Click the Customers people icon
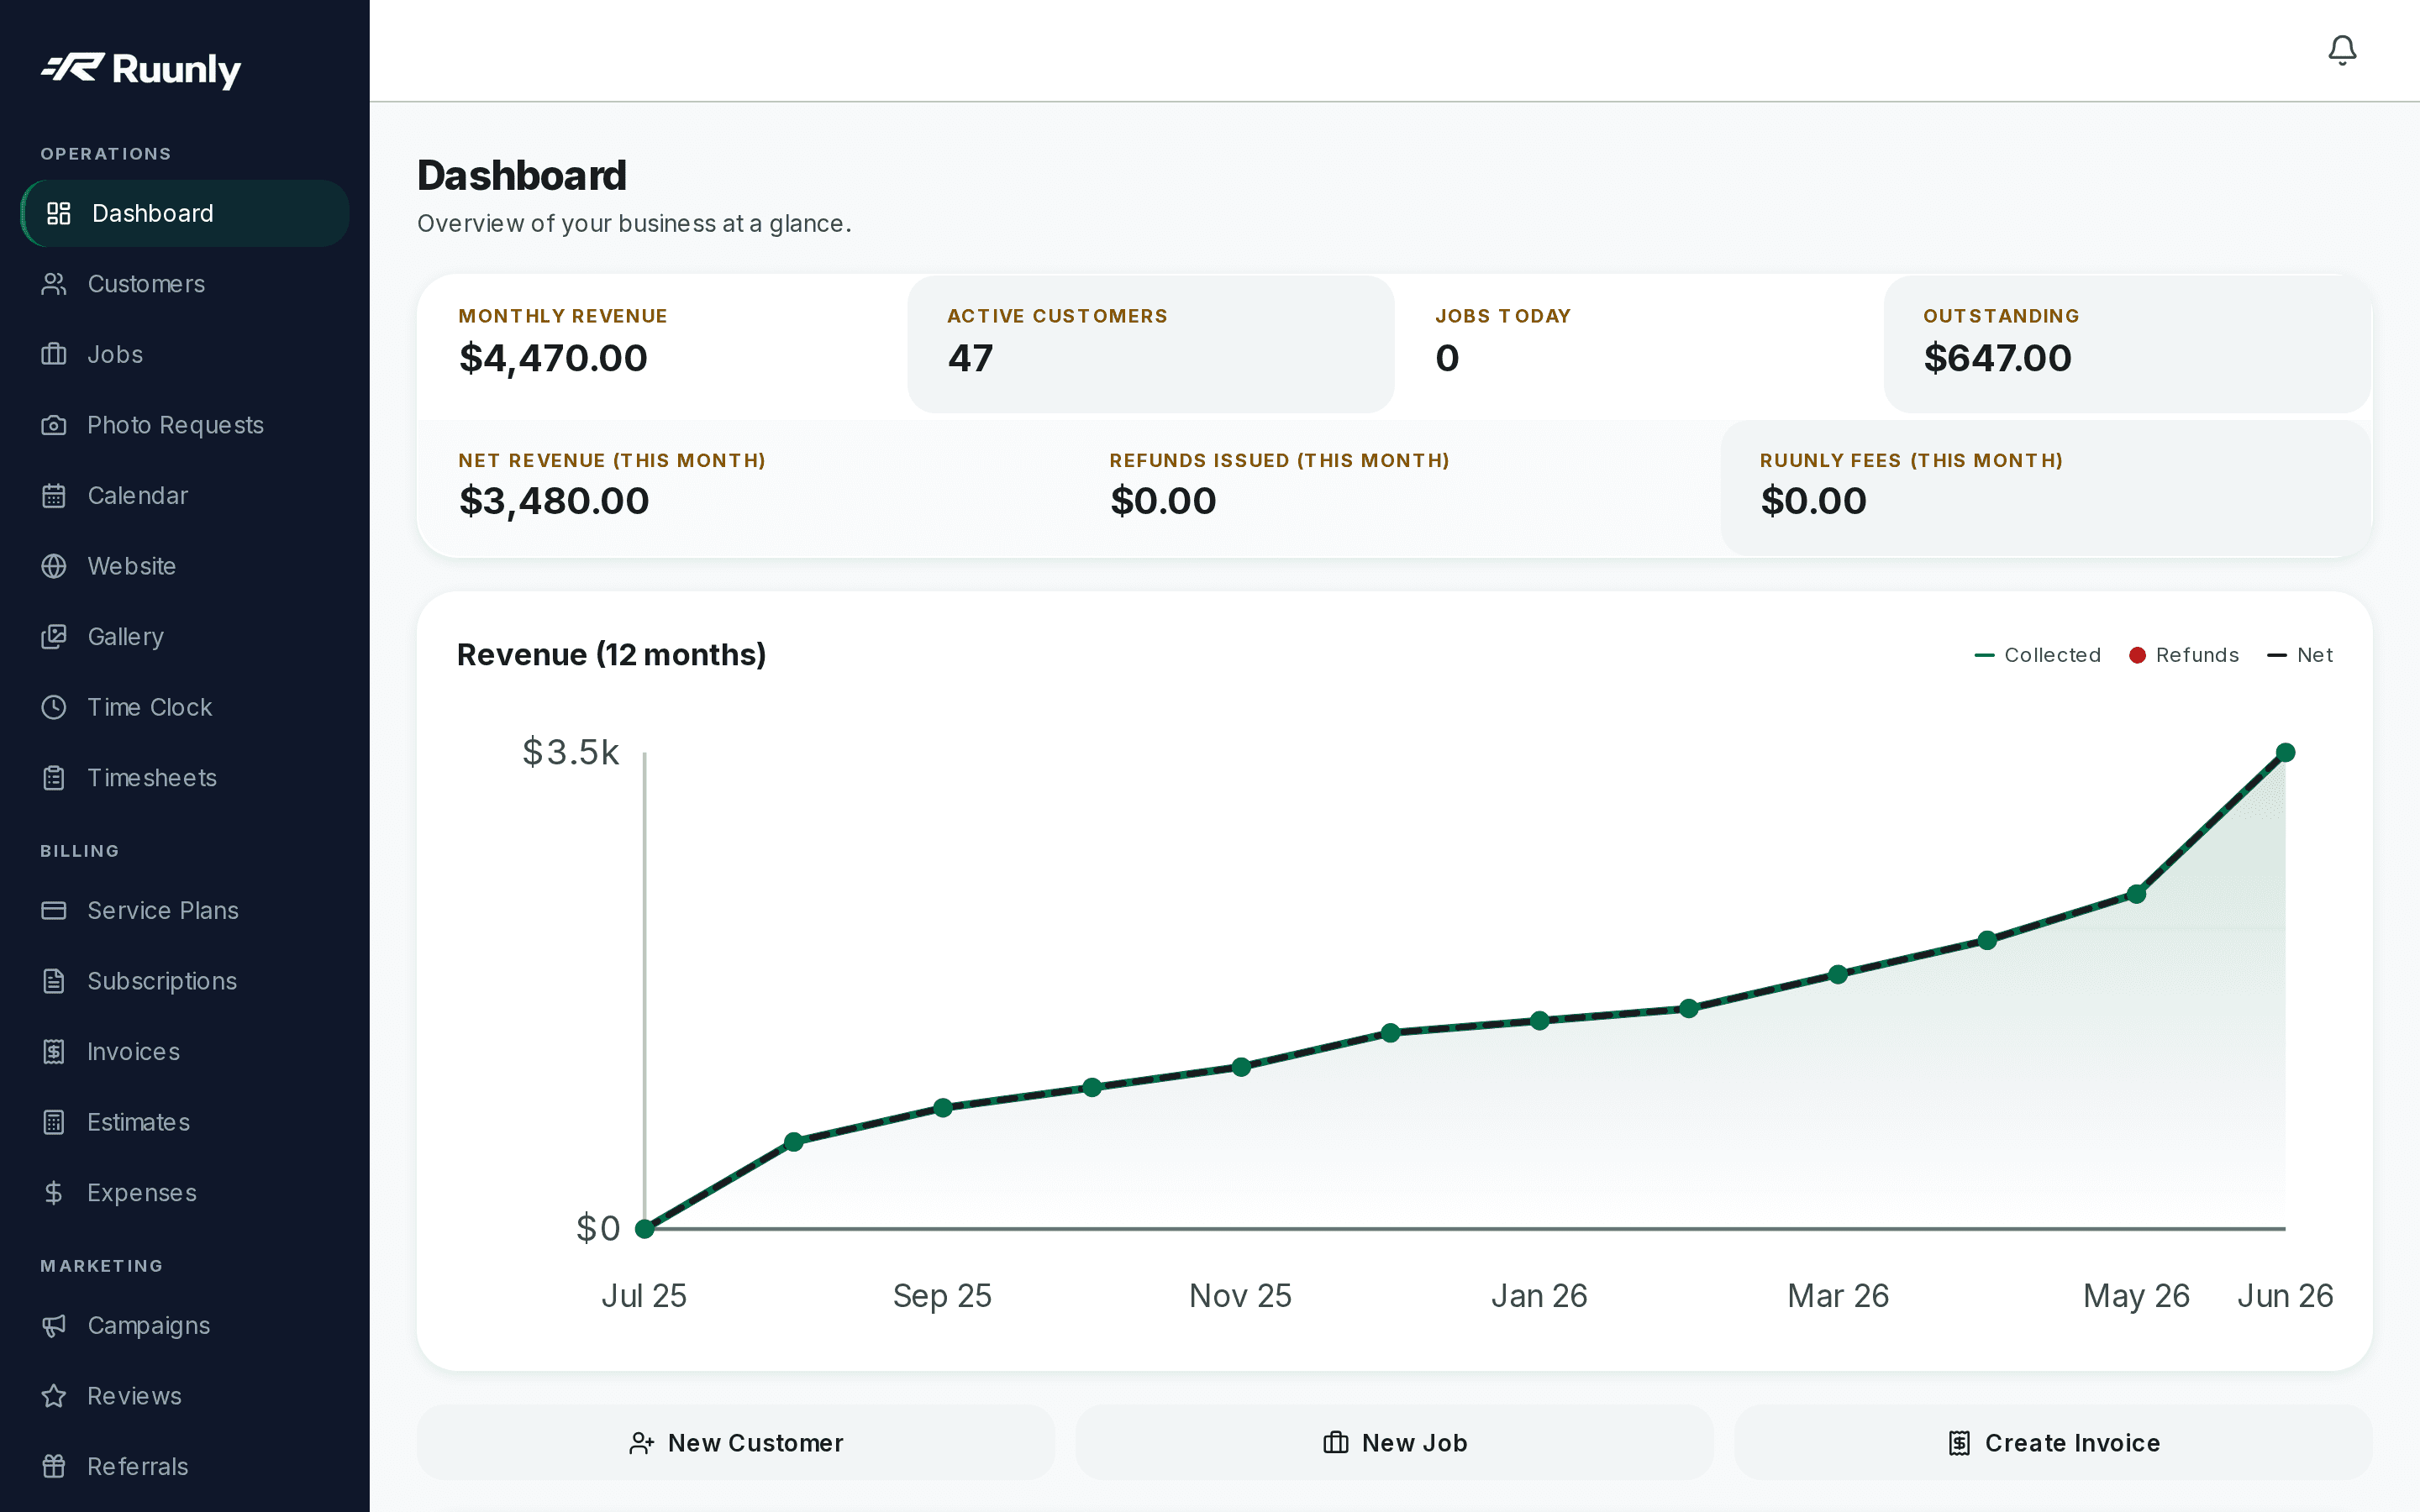The width and height of the screenshot is (2420, 1512). coord(54,284)
